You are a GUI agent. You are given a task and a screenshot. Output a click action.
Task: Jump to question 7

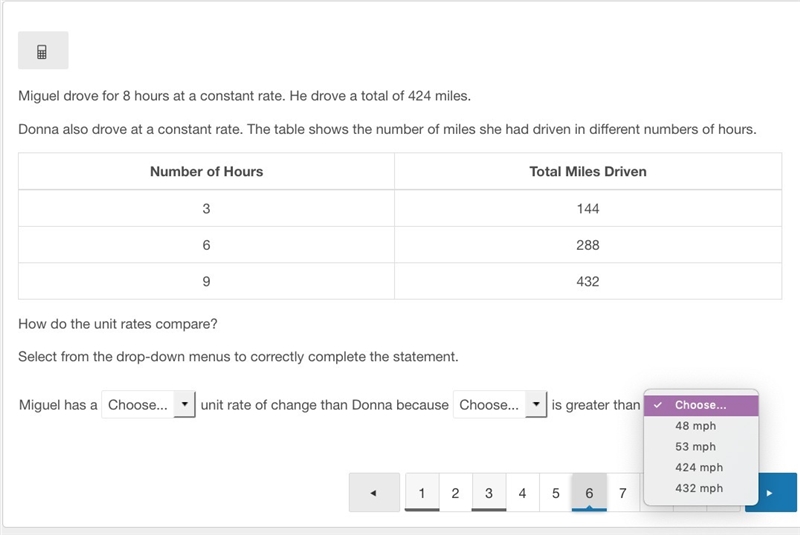(x=623, y=493)
